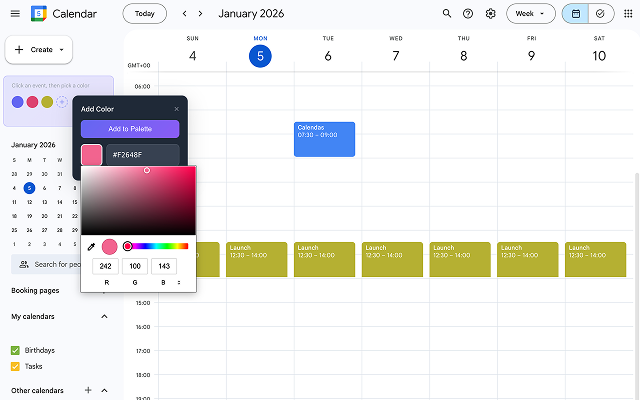Viewport: 640px width, 400px height.
Task: Open Monday's Launch event
Action: (257, 260)
